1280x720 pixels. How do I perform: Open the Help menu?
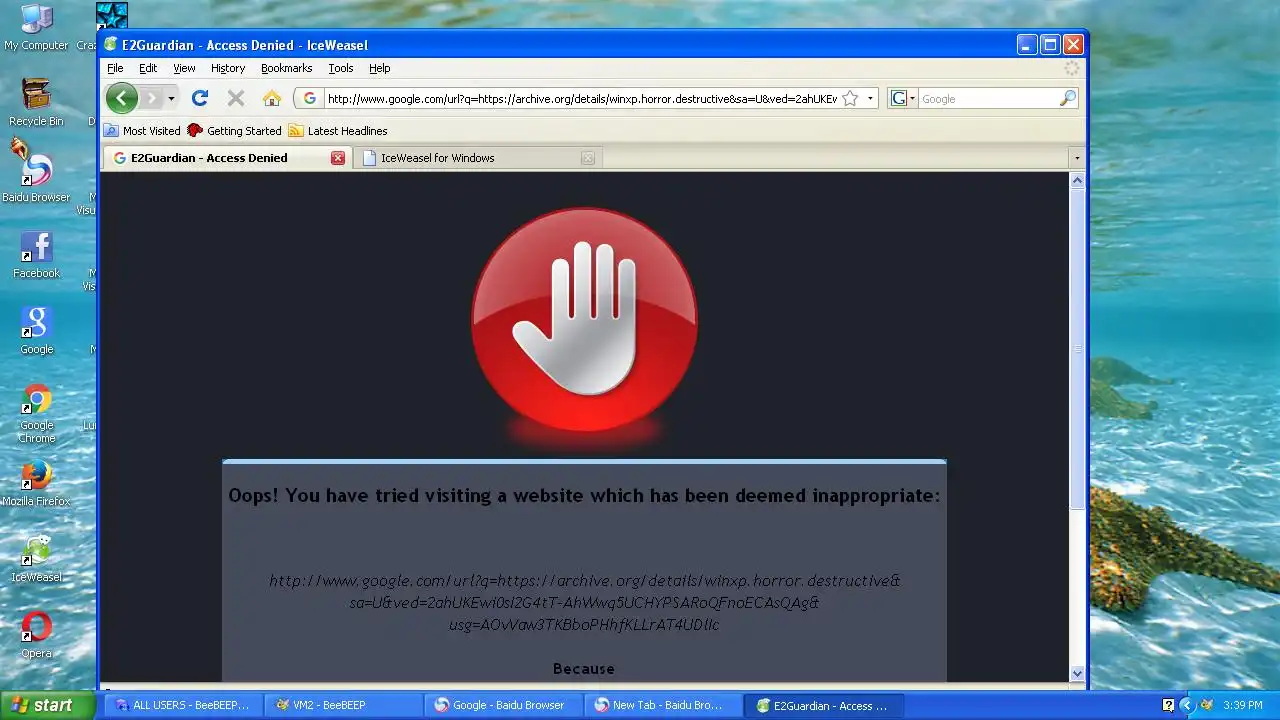coord(380,68)
